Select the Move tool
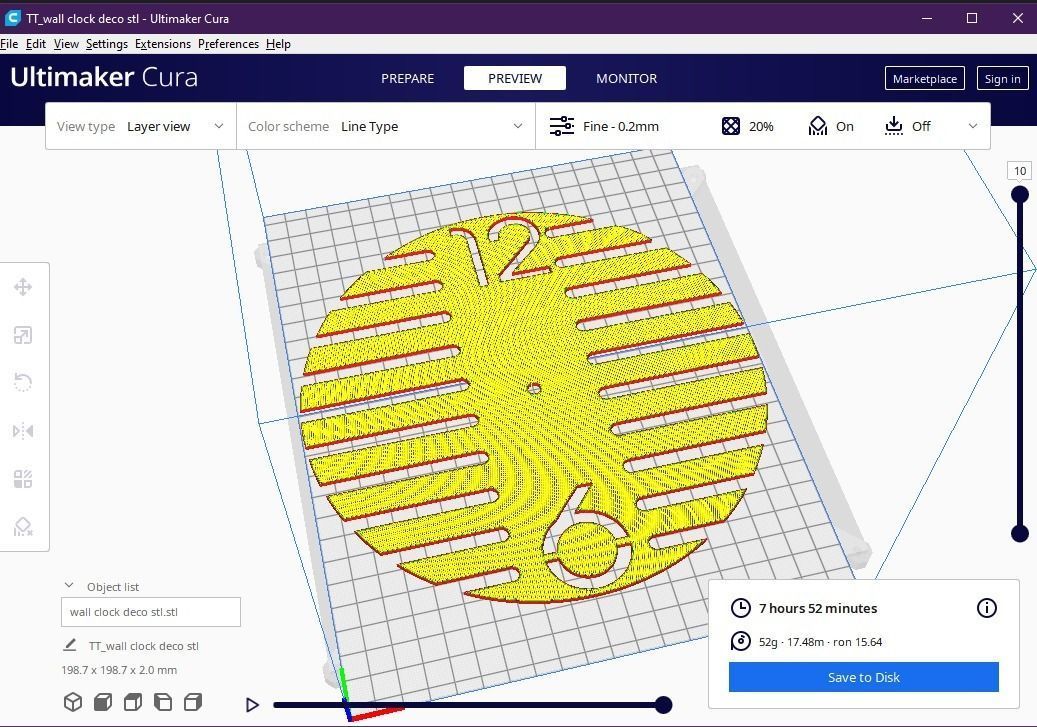Screen dimensions: 1037x727 (x=23, y=287)
